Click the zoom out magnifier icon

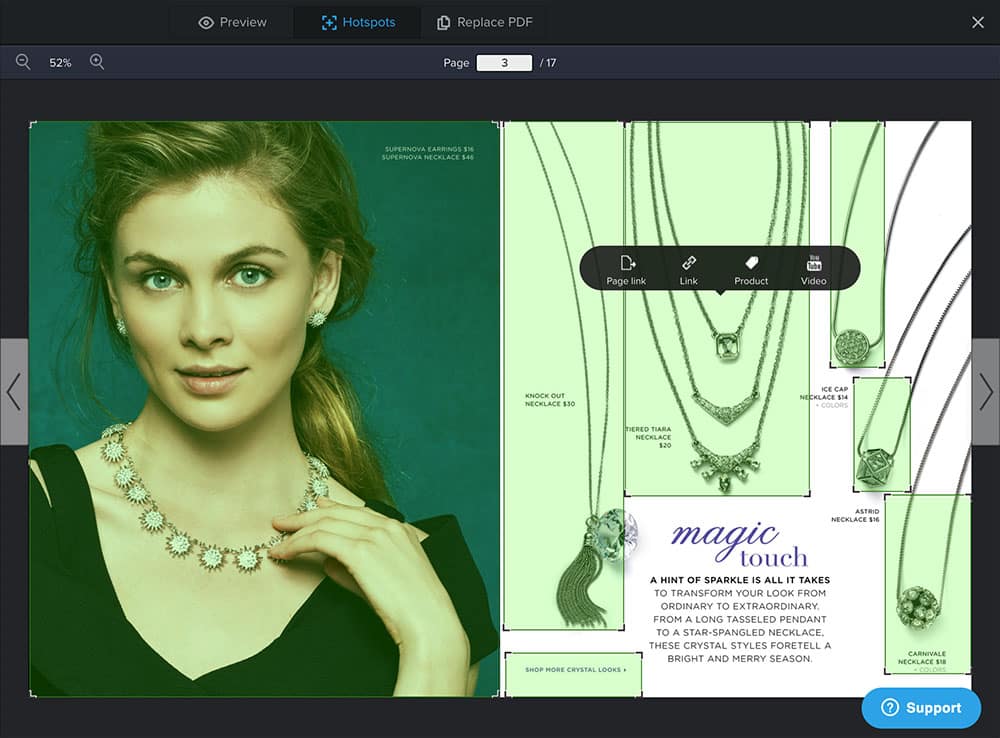point(22,62)
